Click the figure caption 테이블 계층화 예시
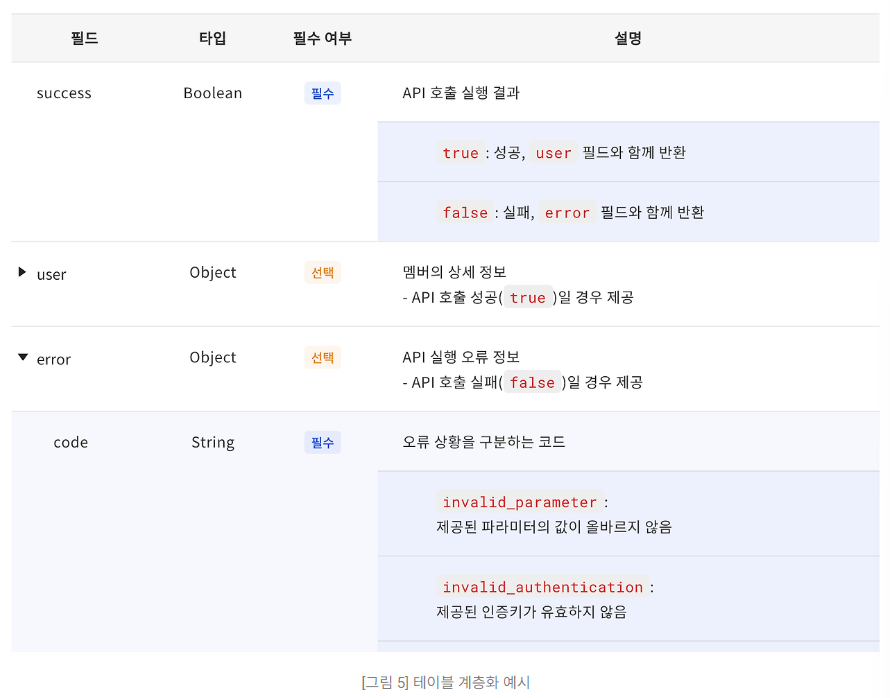The width and height of the screenshot is (890, 698). coord(445,683)
